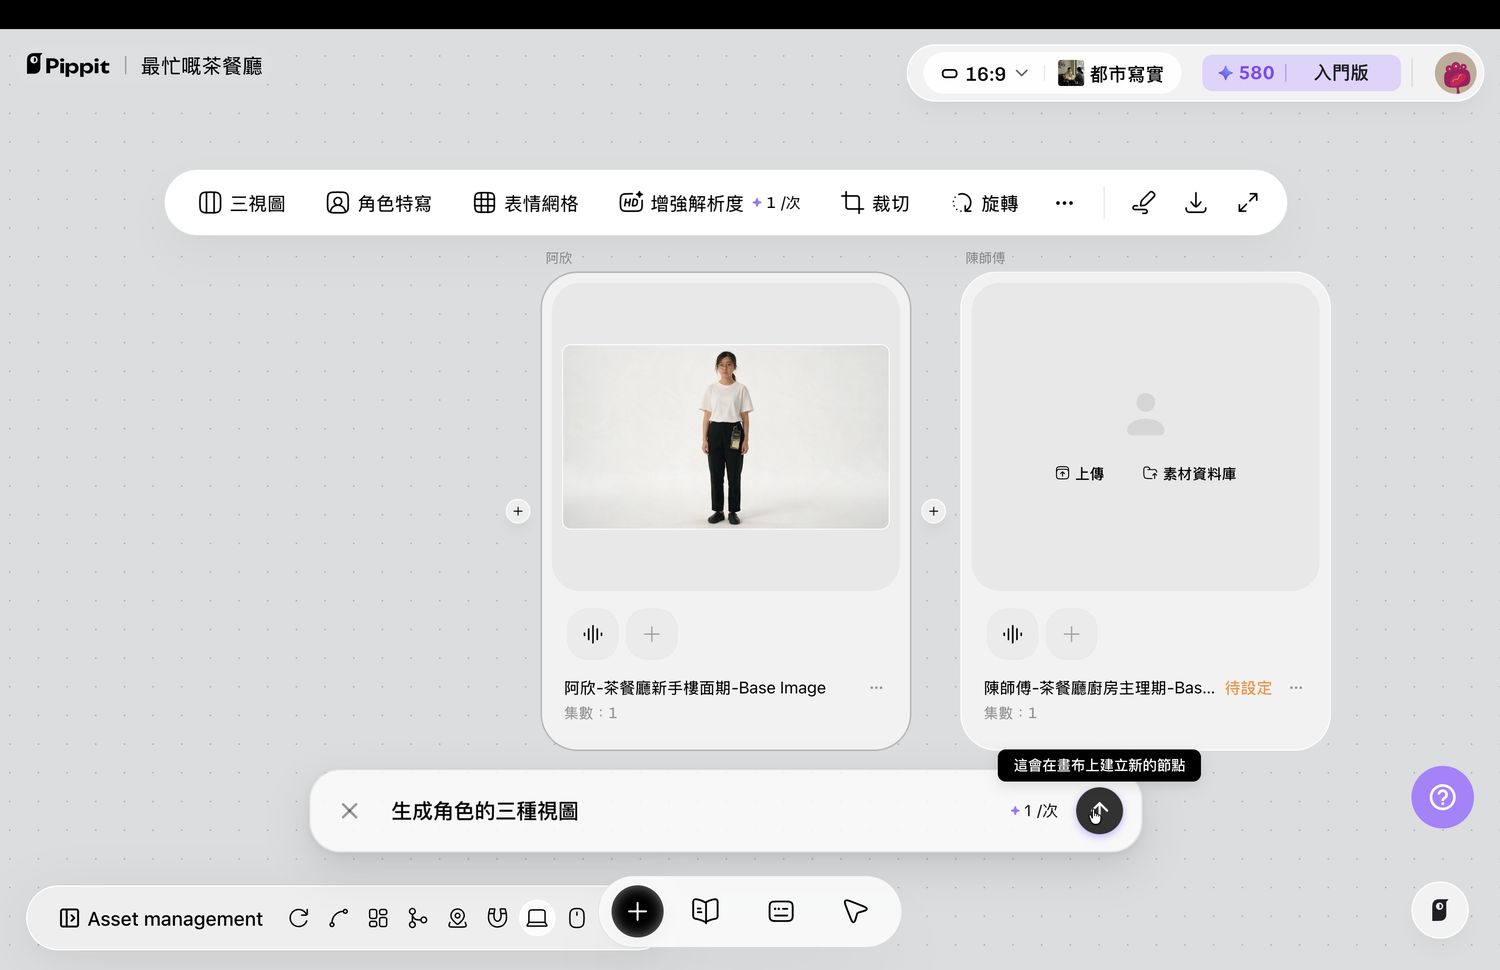Click the refresh icon in bottom toolbar

pos(299,918)
